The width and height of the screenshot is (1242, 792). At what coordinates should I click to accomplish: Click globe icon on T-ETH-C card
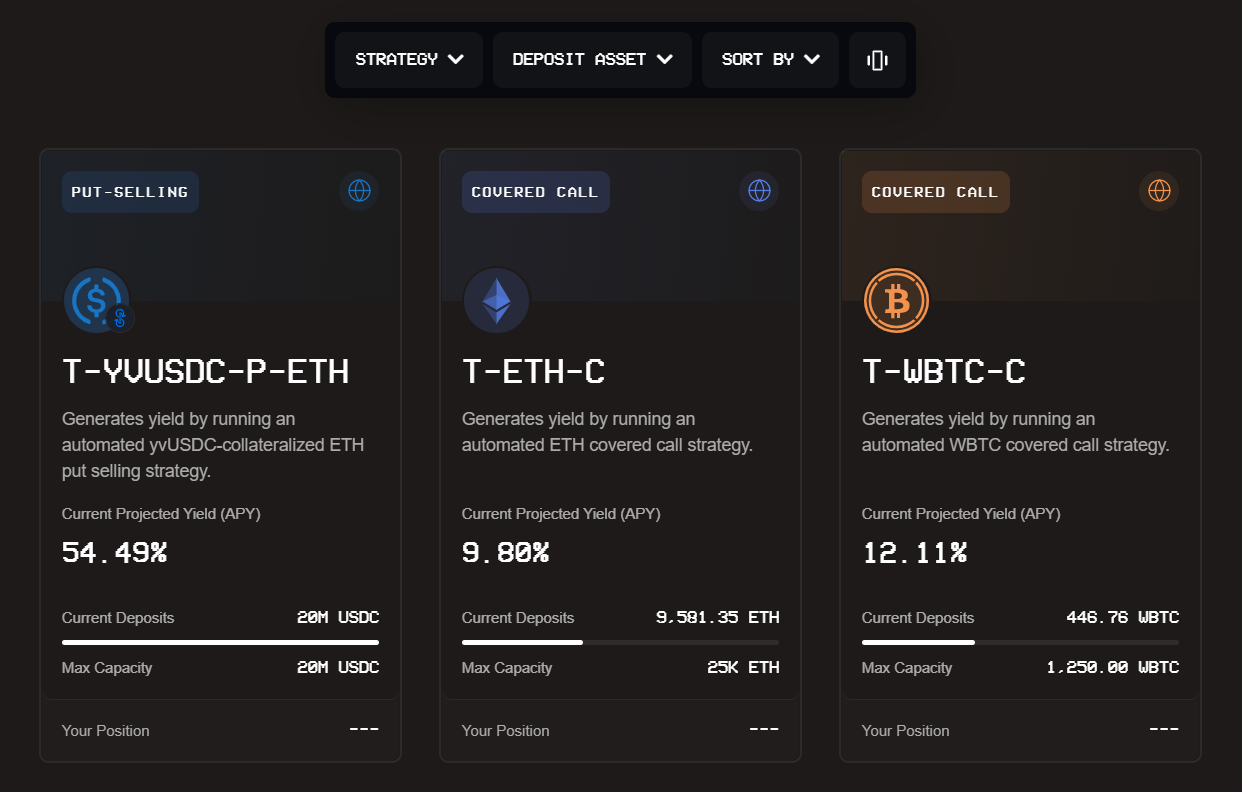759,190
